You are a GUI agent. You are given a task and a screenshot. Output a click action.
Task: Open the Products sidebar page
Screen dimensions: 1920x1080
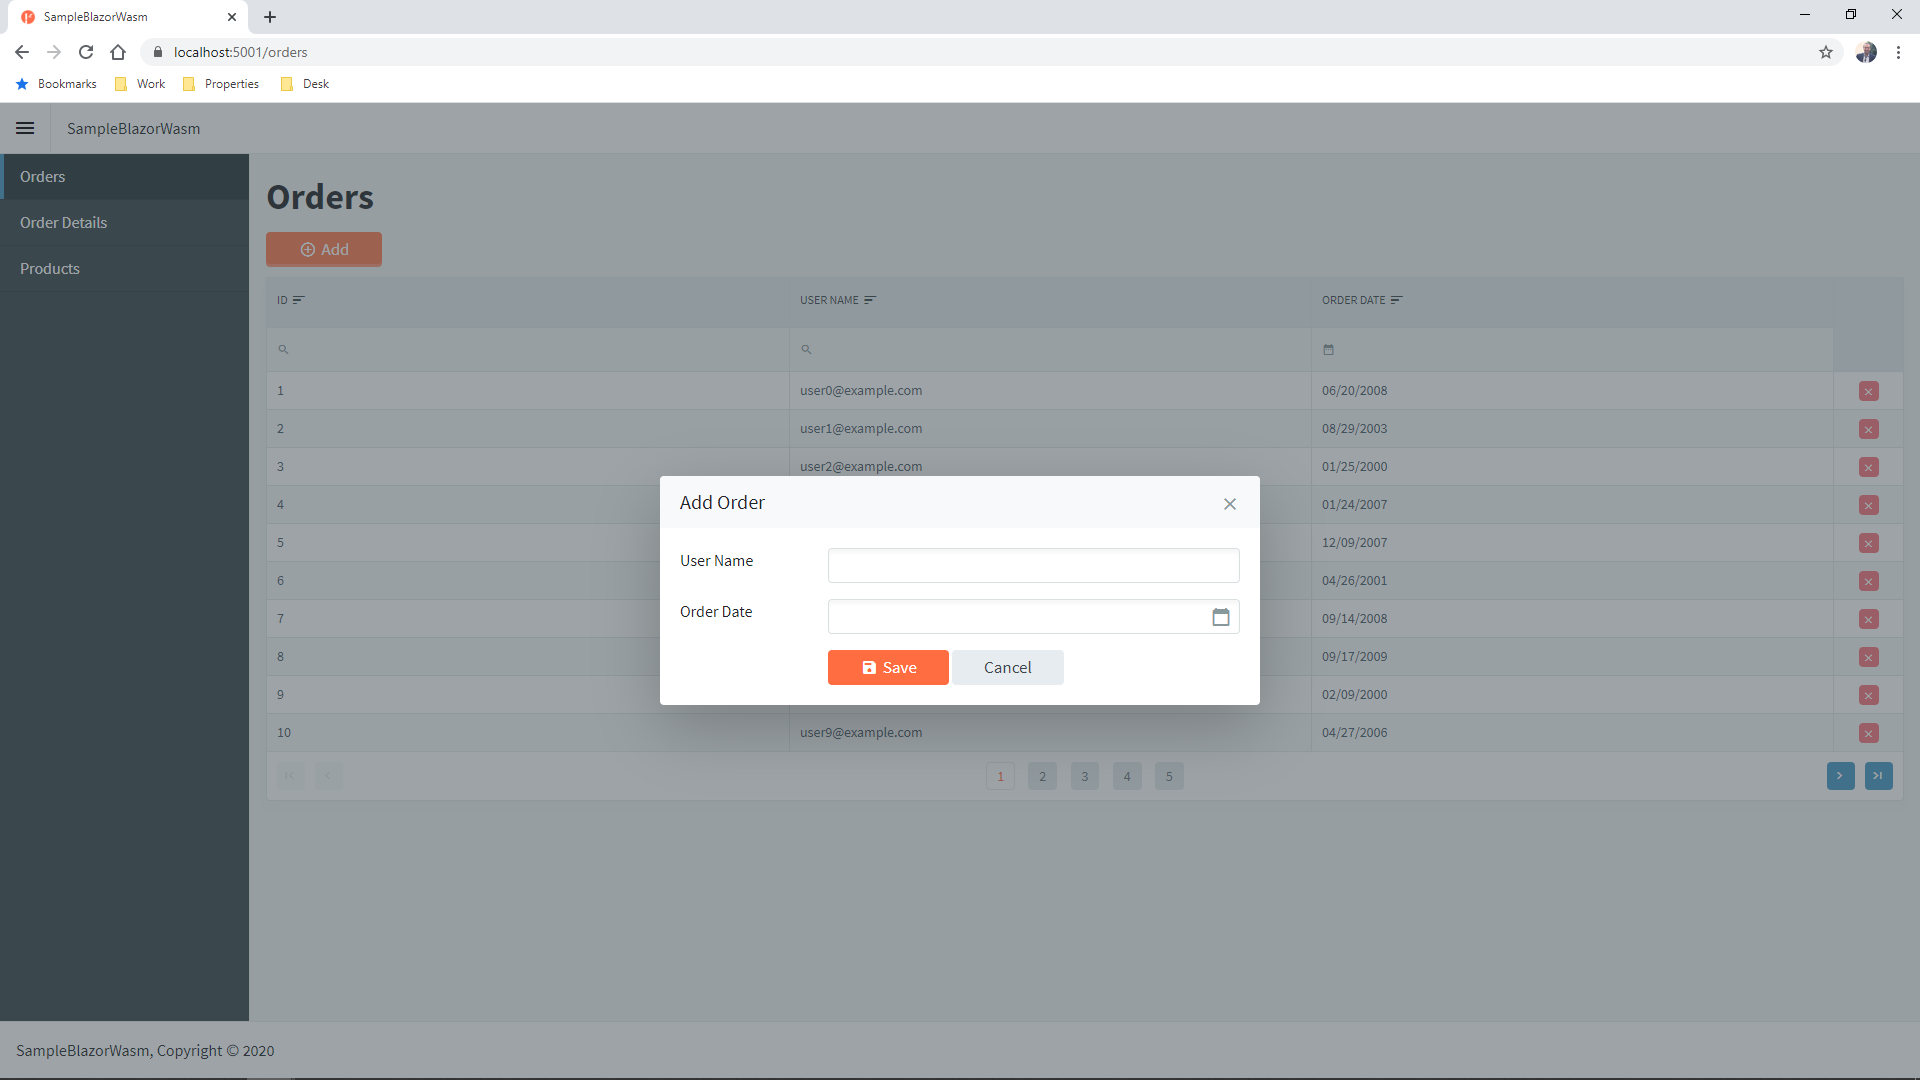coord(124,269)
